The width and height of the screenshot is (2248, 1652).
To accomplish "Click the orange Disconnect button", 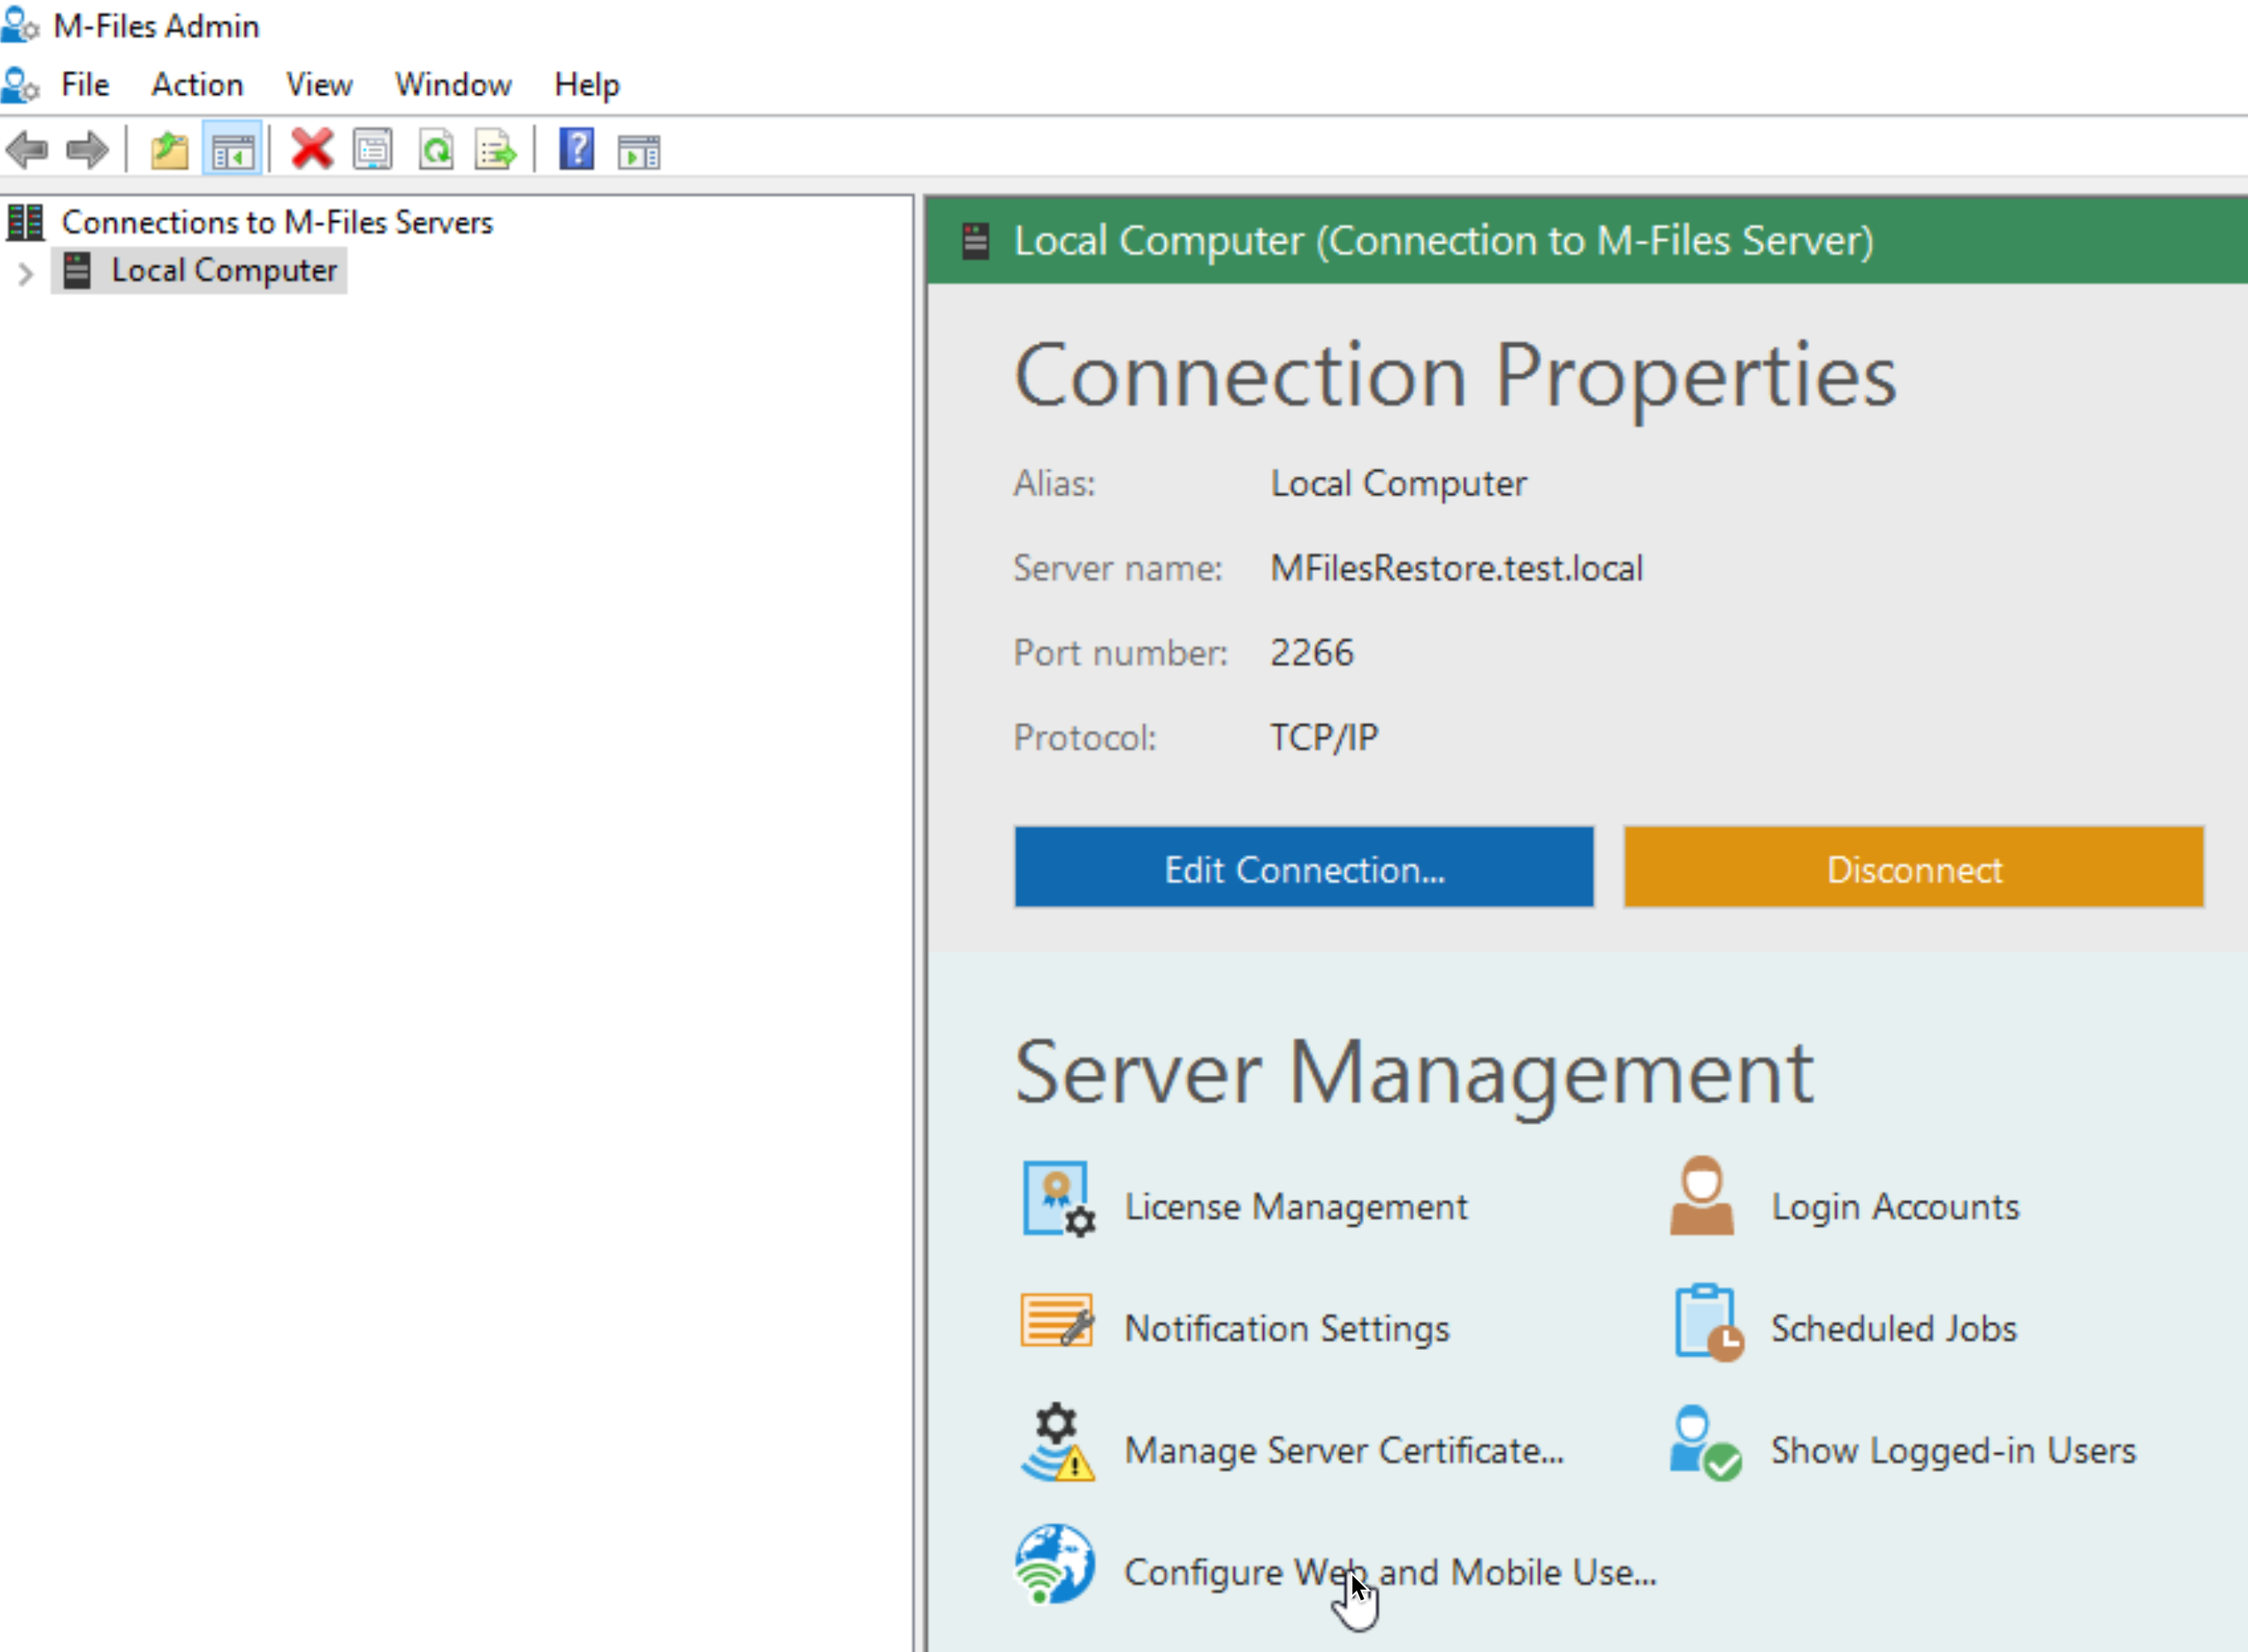I will tap(1914, 867).
